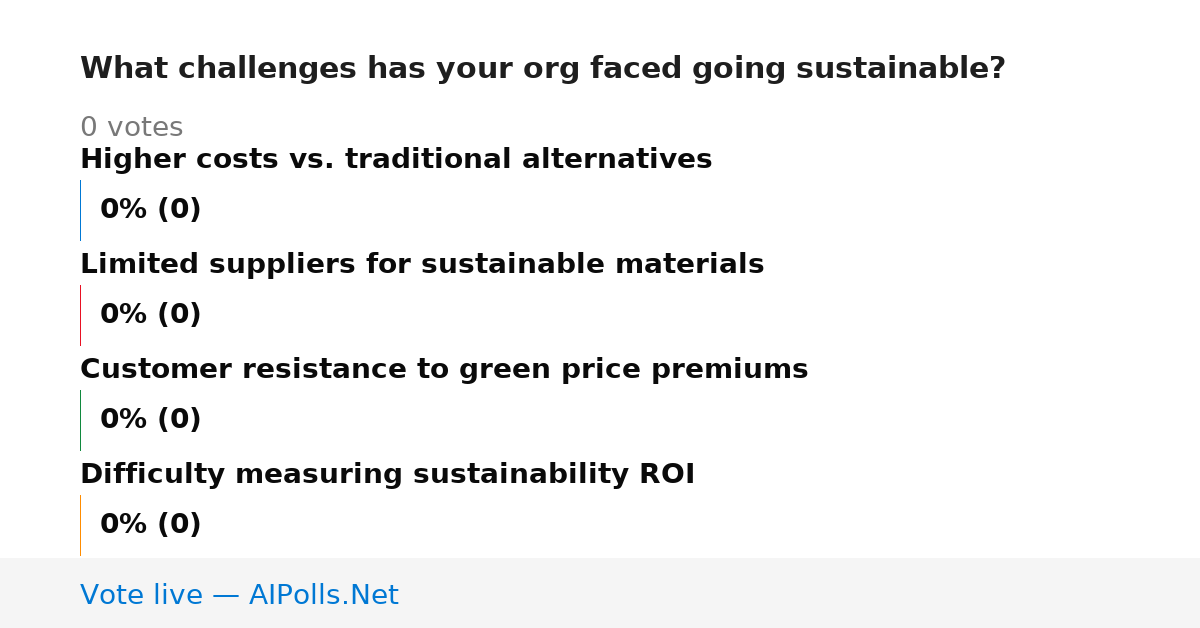Click AIPolls.Net text in footer
The image size is (1200, 628).
324,595
